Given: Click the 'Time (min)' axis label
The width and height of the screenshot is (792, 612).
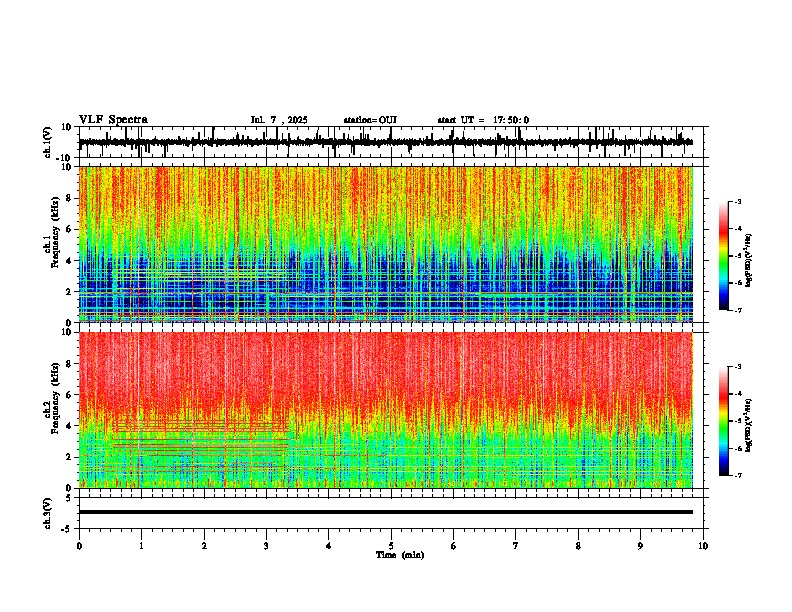Looking at the screenshot, I should (400, 555).
